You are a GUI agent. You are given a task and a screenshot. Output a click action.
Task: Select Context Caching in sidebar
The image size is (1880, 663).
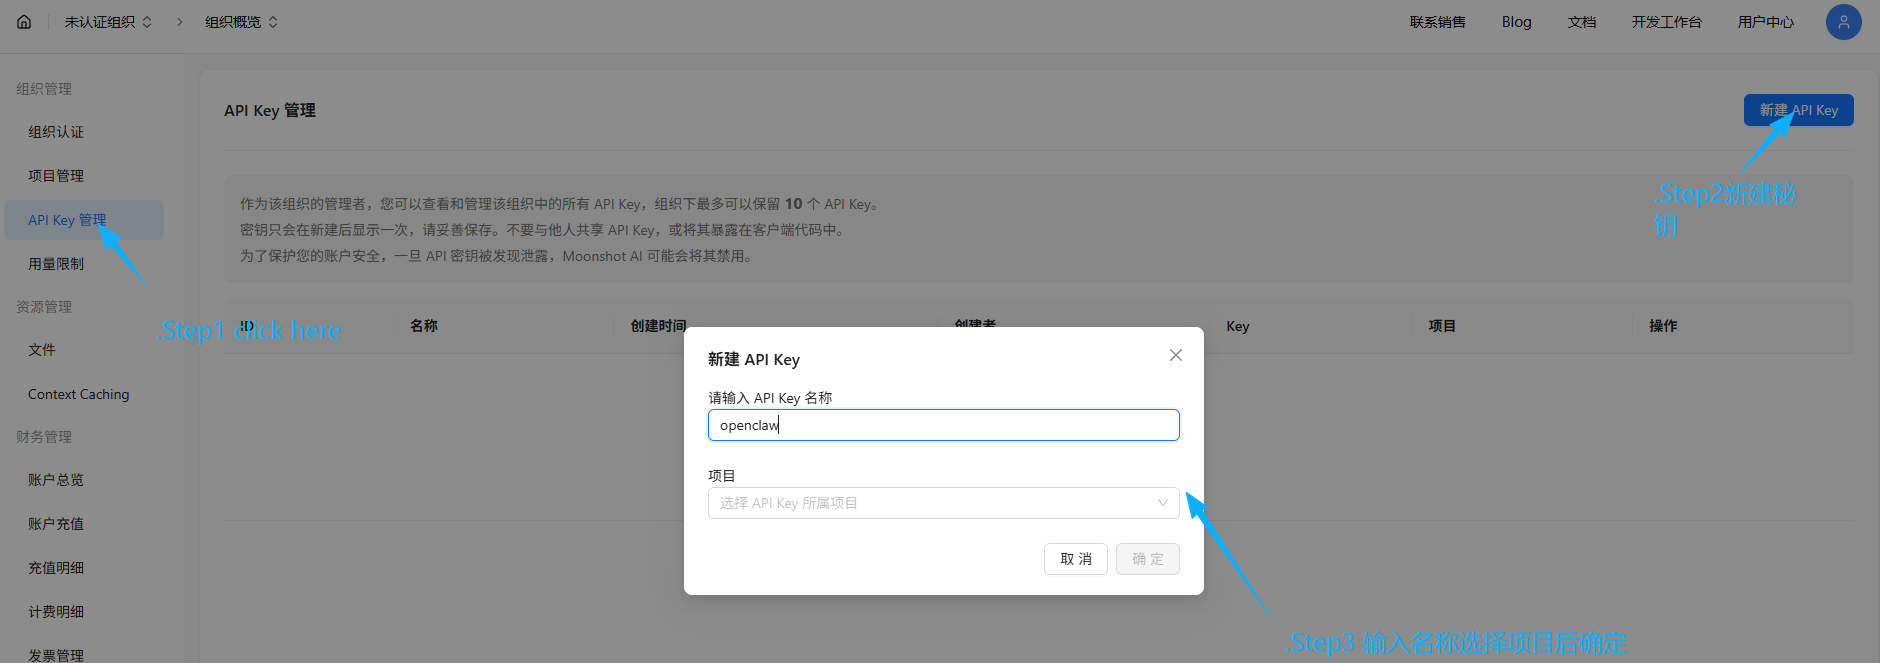pos(79,395)
